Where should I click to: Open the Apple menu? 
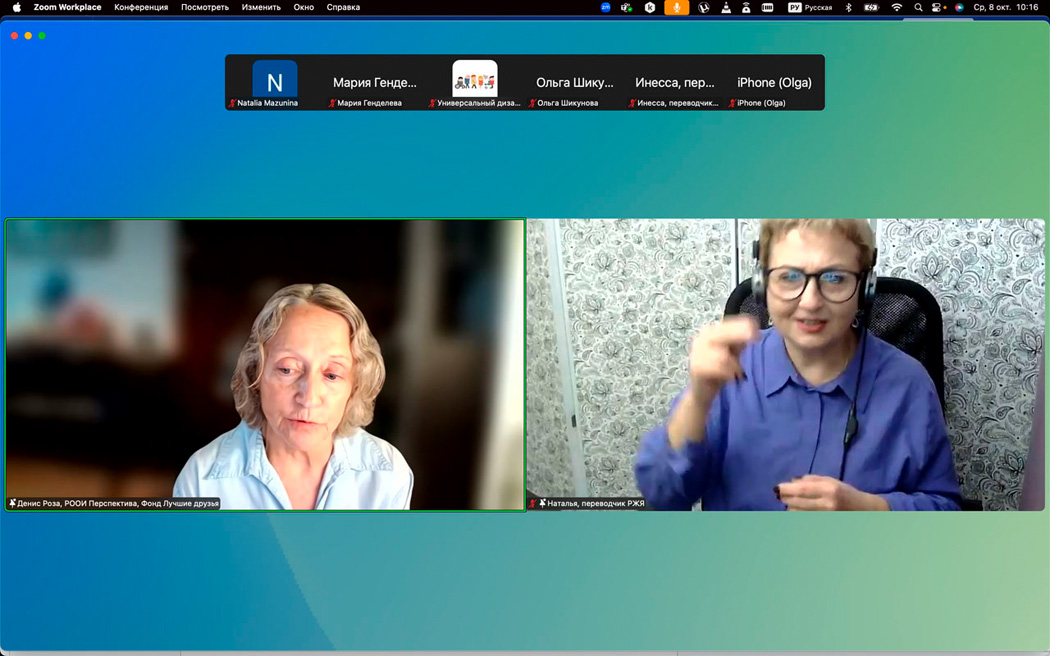pos(16,7)
